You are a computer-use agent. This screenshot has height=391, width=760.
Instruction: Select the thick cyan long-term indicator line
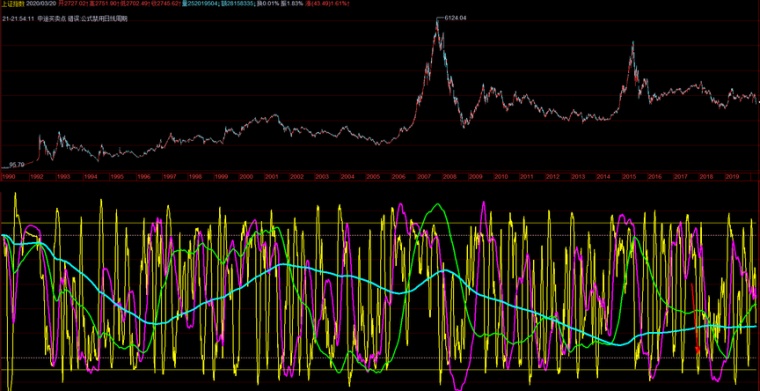(x=339, y=276)
